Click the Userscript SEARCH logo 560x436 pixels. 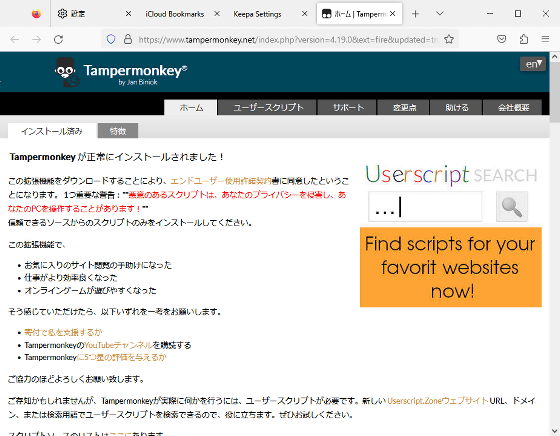click(x=451, y=175)
